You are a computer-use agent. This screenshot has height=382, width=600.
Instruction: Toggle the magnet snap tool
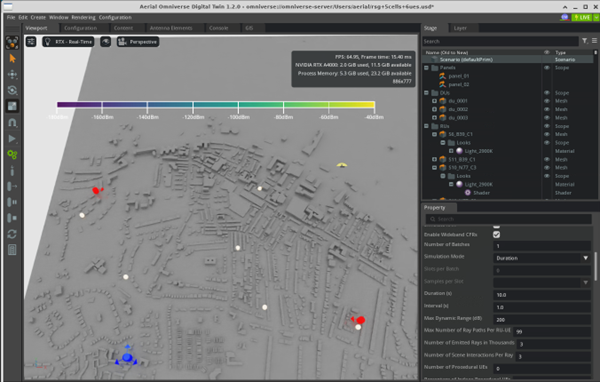pyautogui.click(x=12, y=122)
